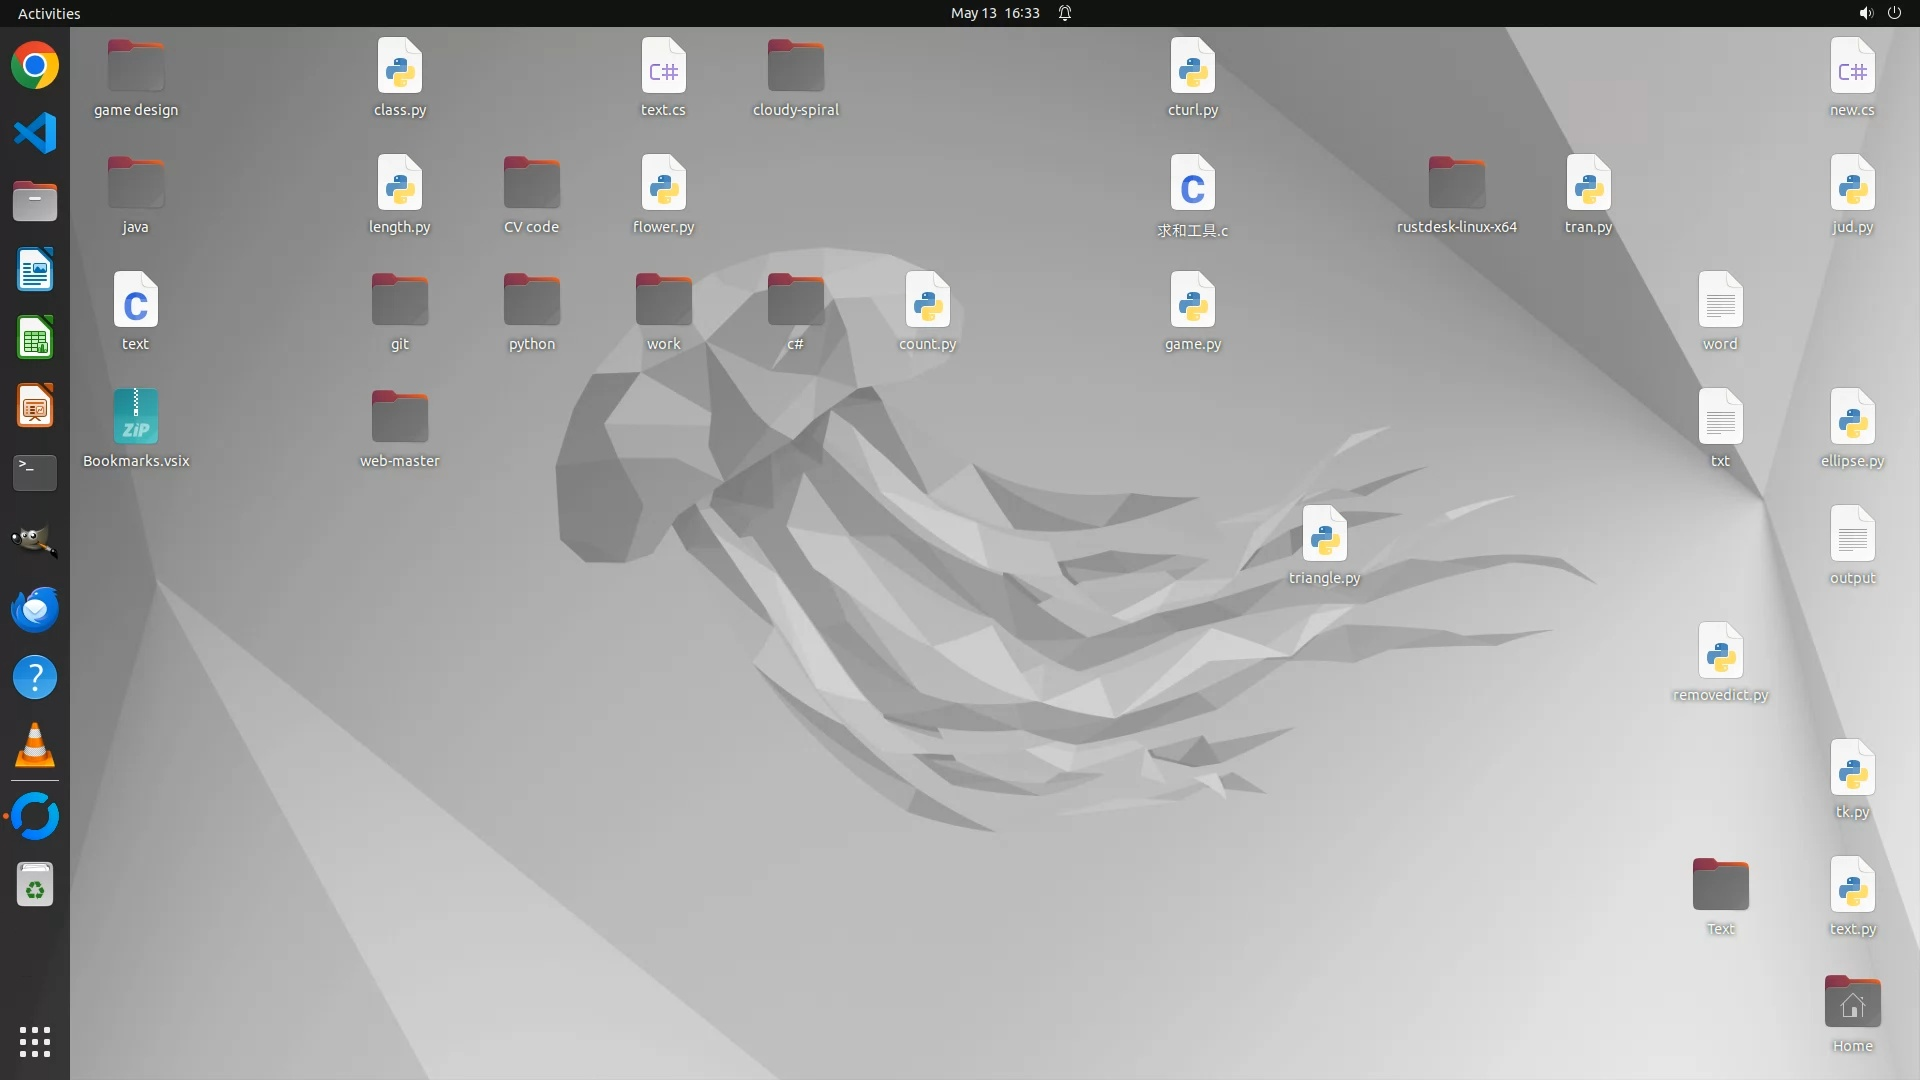
Task: Launch LibreOffice Writer from the dock
Action: (35, 270)
